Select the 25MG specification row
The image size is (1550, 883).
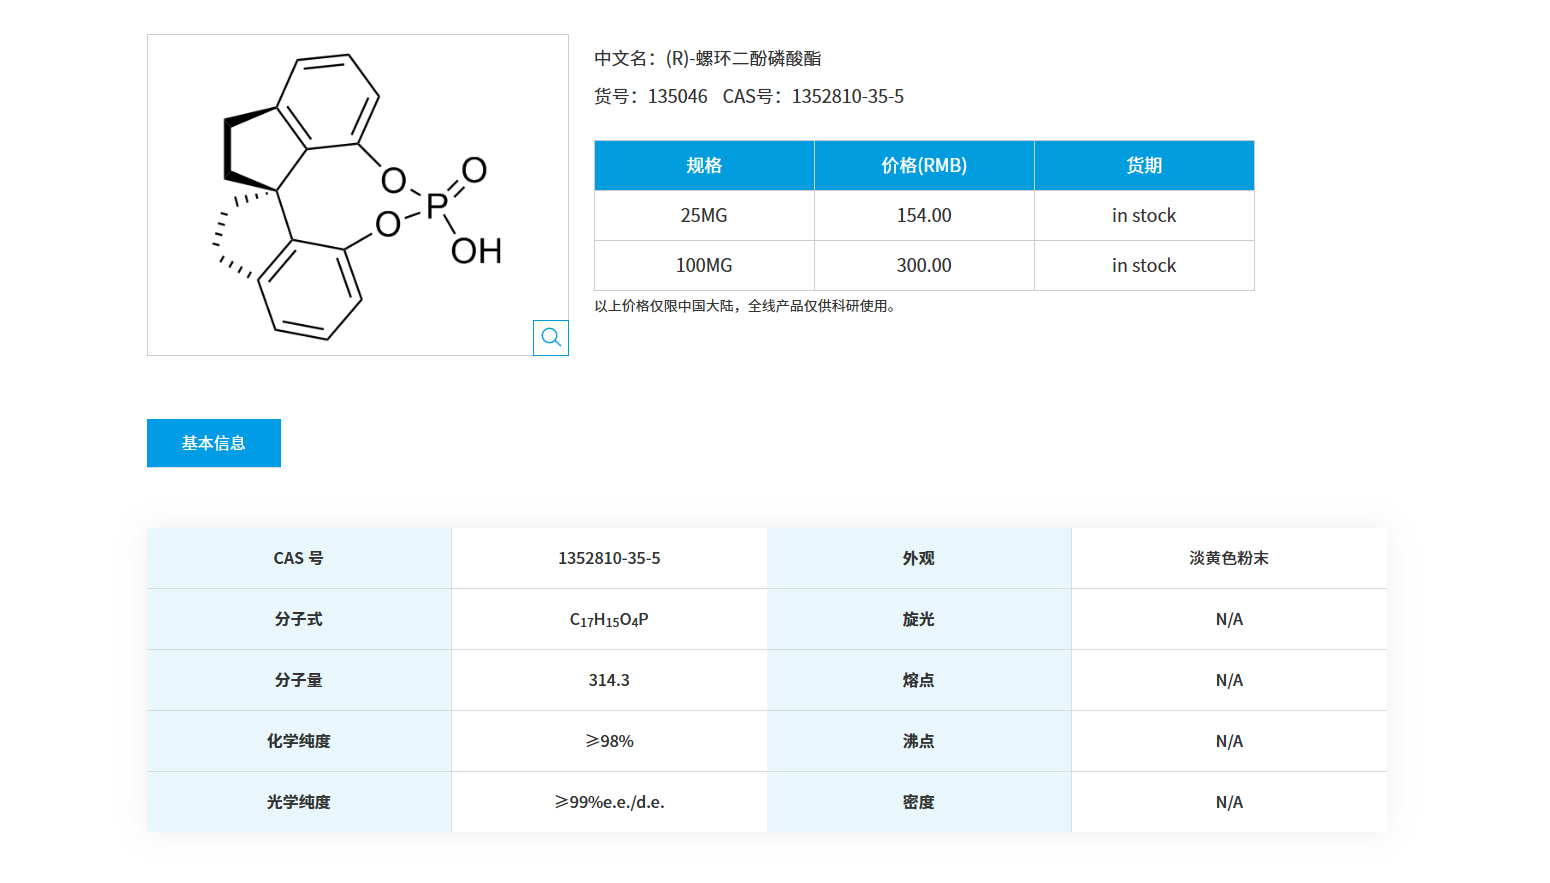(x=703, y=214)
